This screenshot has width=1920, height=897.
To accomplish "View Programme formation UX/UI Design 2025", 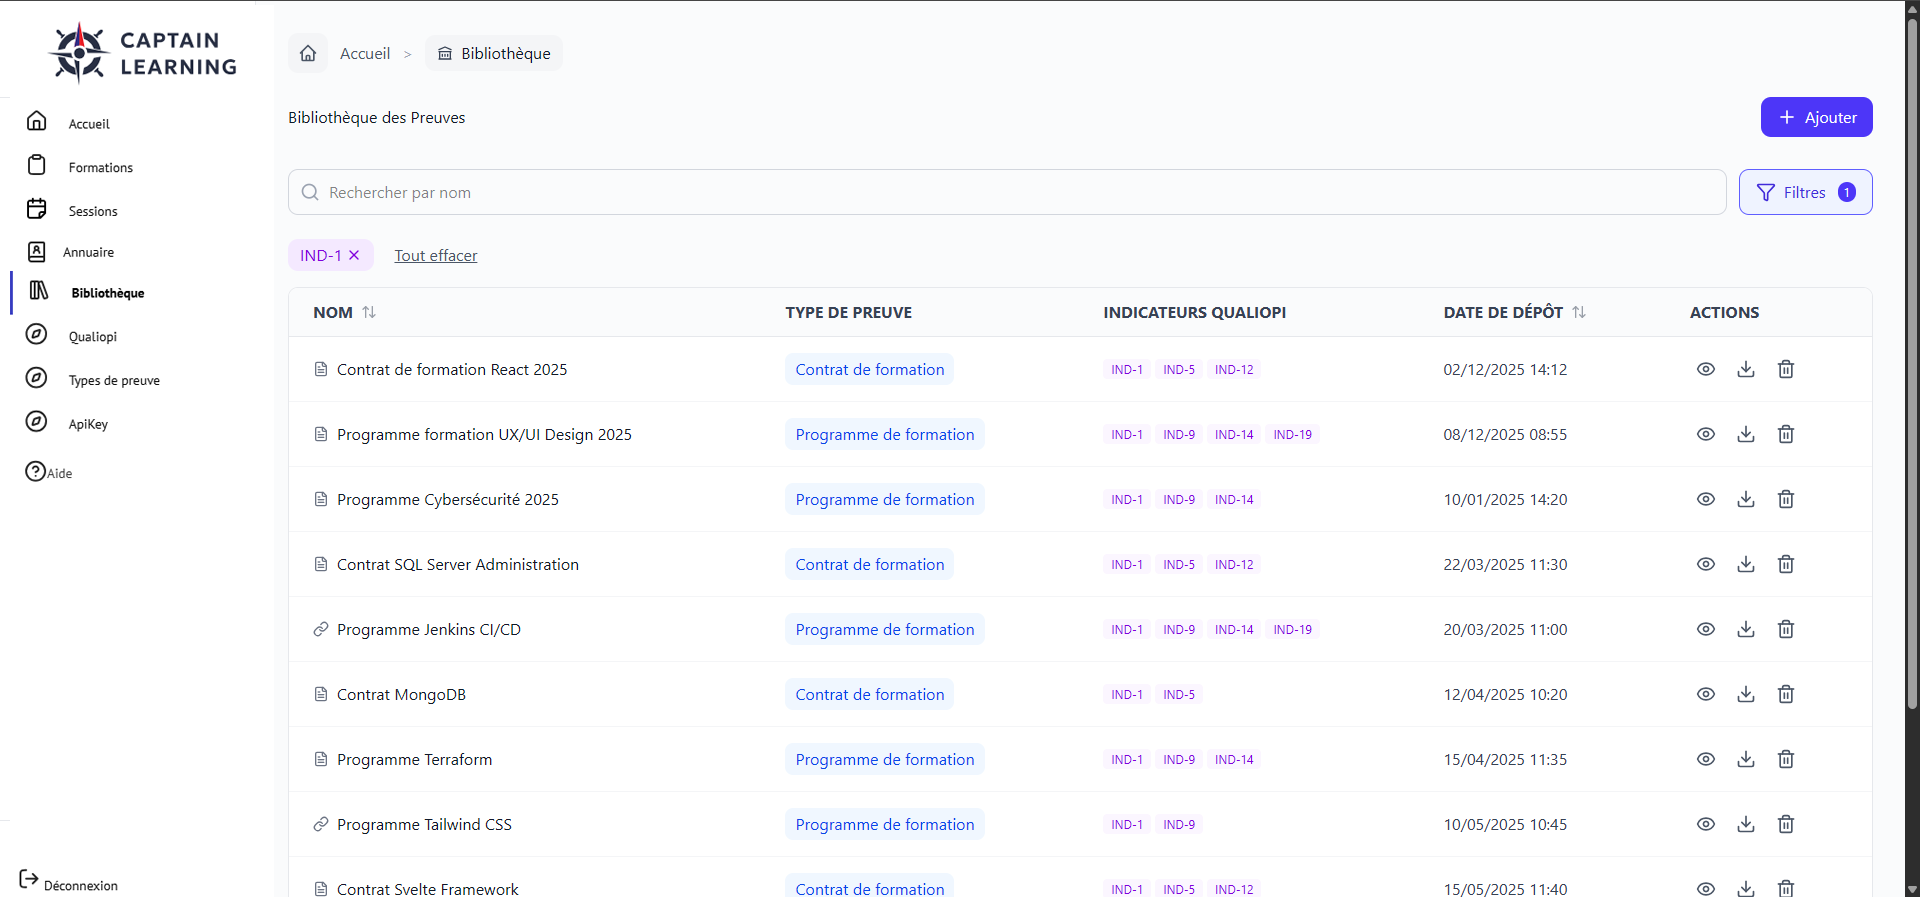I will pyautogui.click(x=1705, y=434).
